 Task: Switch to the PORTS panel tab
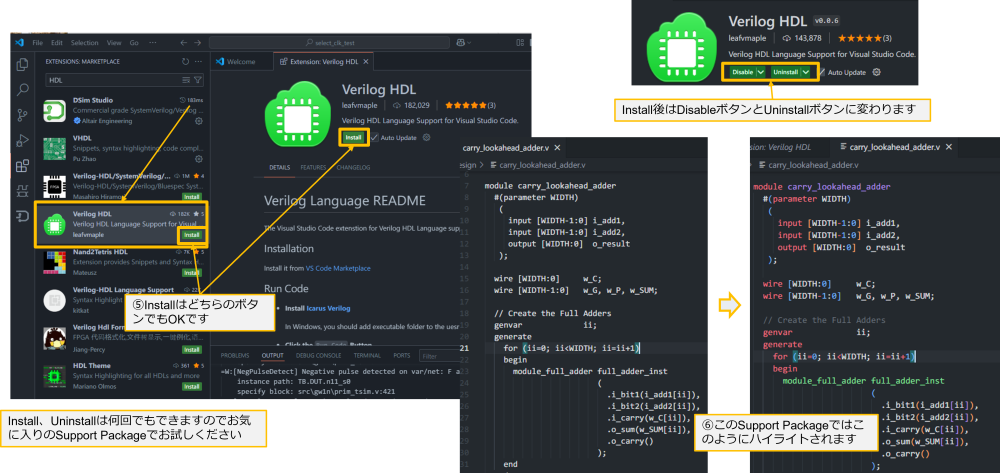pyautogui.click(x=402, y=355)
